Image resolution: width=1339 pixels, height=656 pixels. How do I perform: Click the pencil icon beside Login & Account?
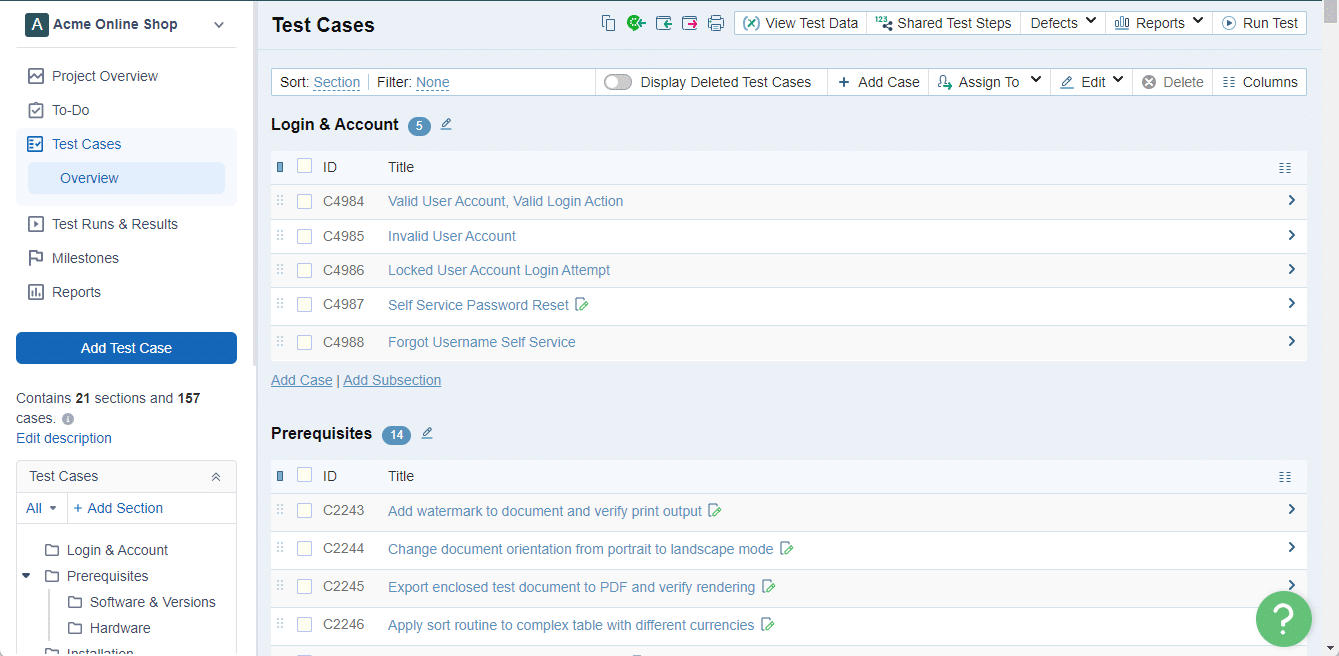coord(447,124)
